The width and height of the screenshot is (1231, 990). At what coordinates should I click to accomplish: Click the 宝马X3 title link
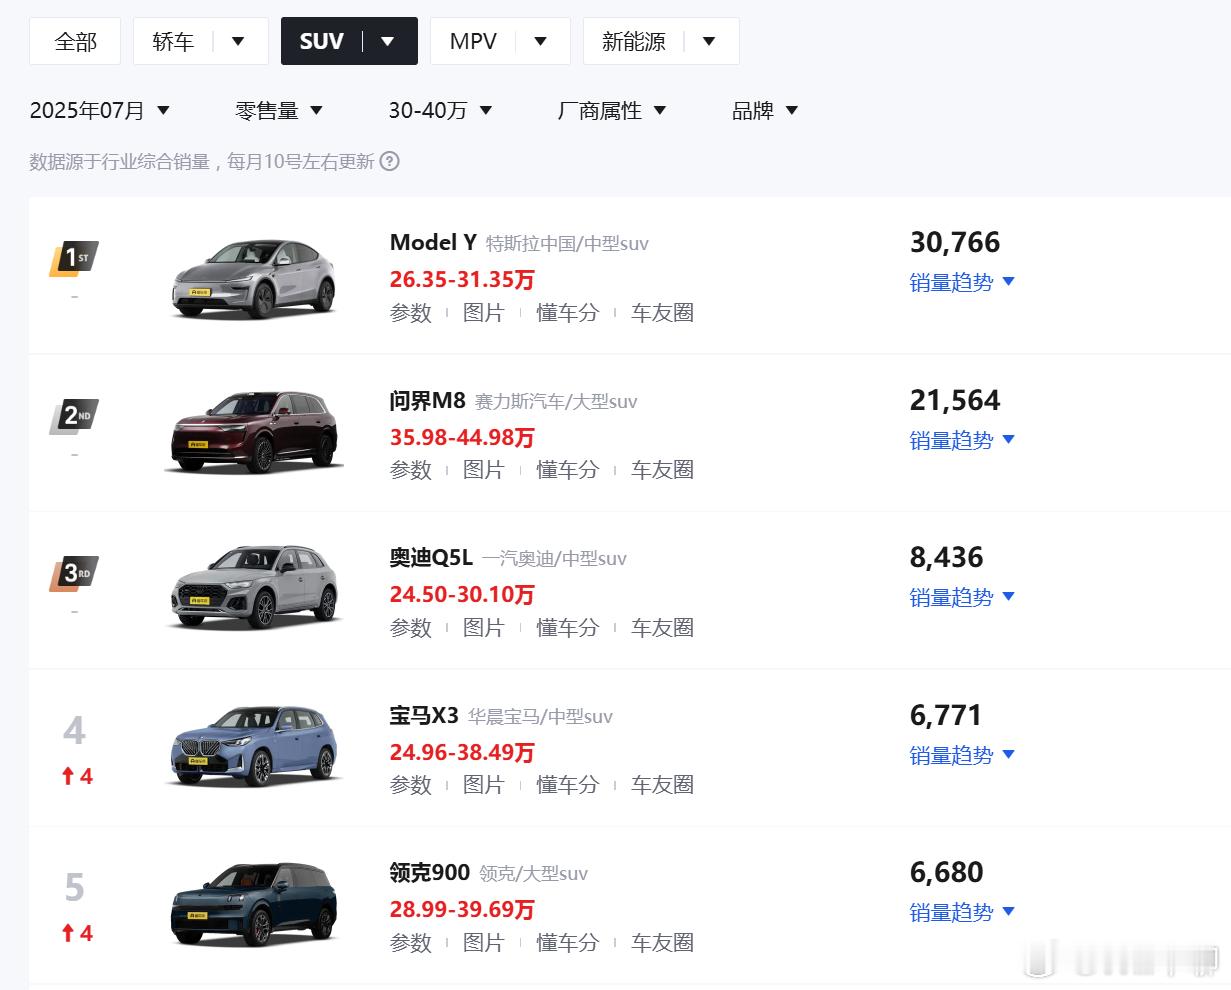pos(424,715)
